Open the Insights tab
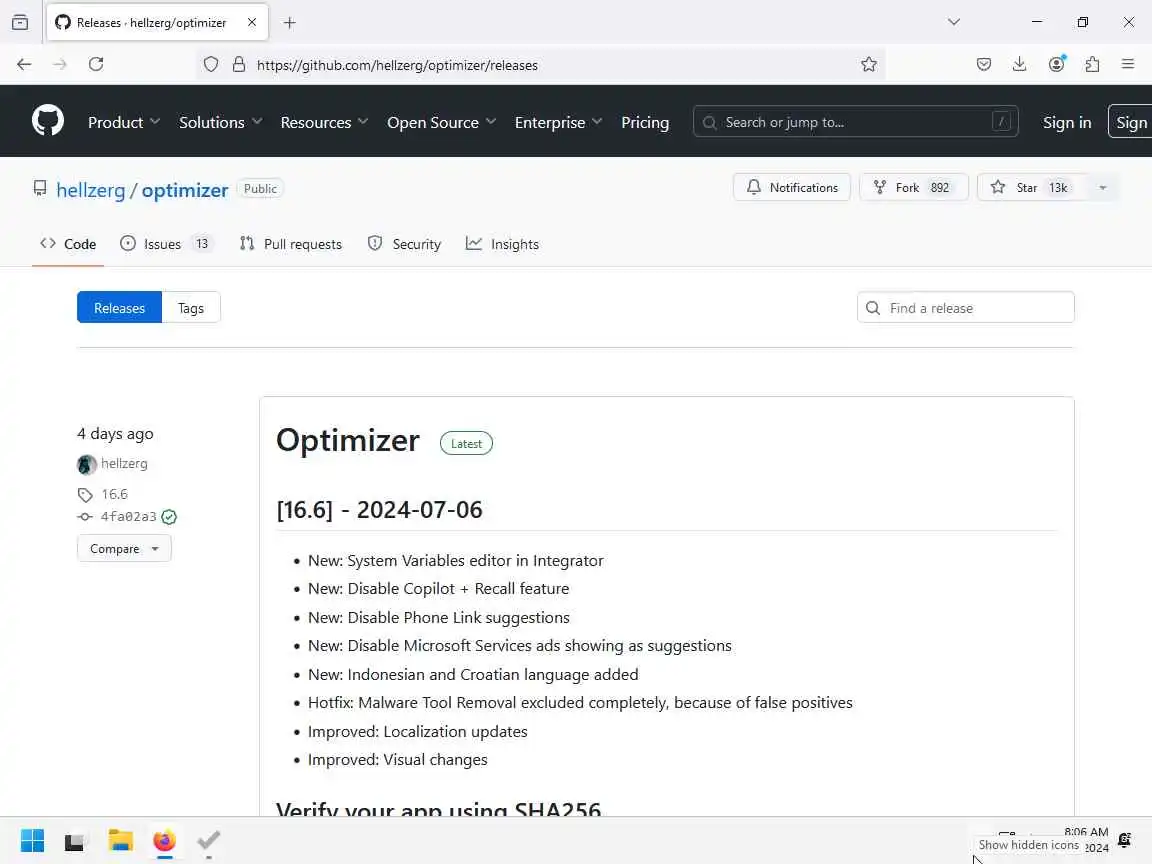Viewport: 1152px width, 864px height. tap(503, 244)
